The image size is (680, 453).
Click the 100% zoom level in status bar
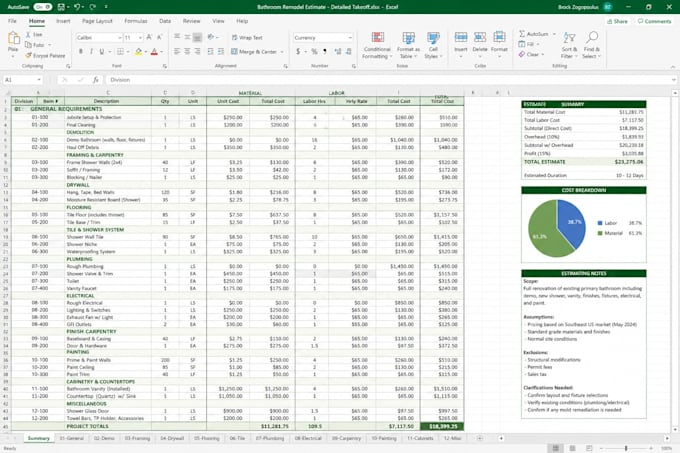tap(666, 448)
